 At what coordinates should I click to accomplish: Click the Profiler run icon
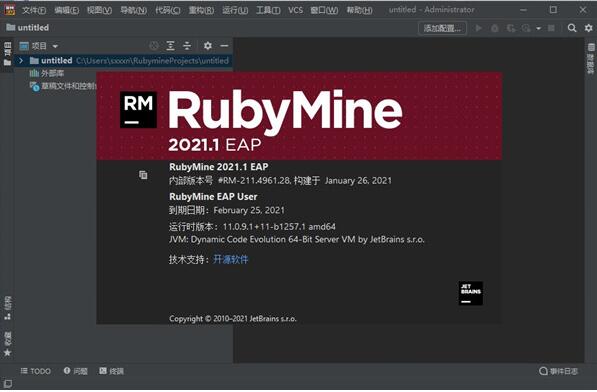(526, 28)
